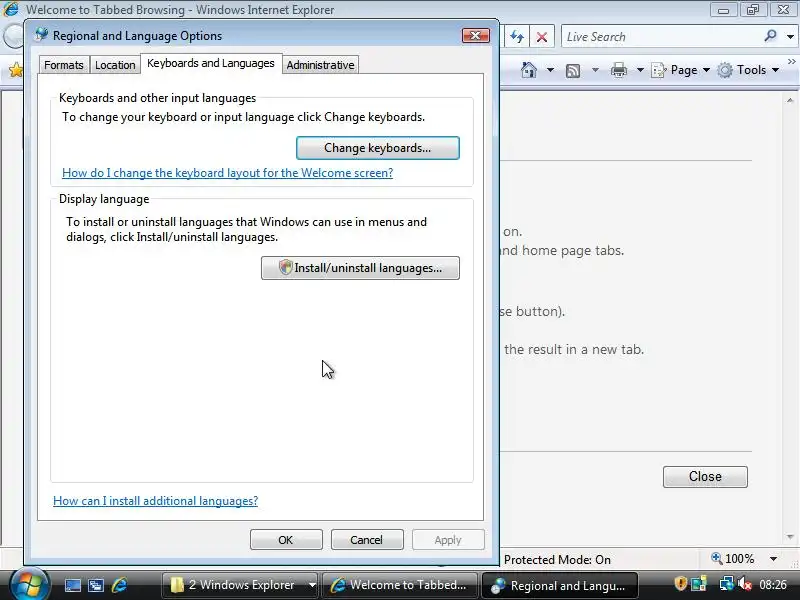Click the Home icon in Internet Explorer toolbar
This screenshot has height=600, width=800.
(x=529, y=69)
